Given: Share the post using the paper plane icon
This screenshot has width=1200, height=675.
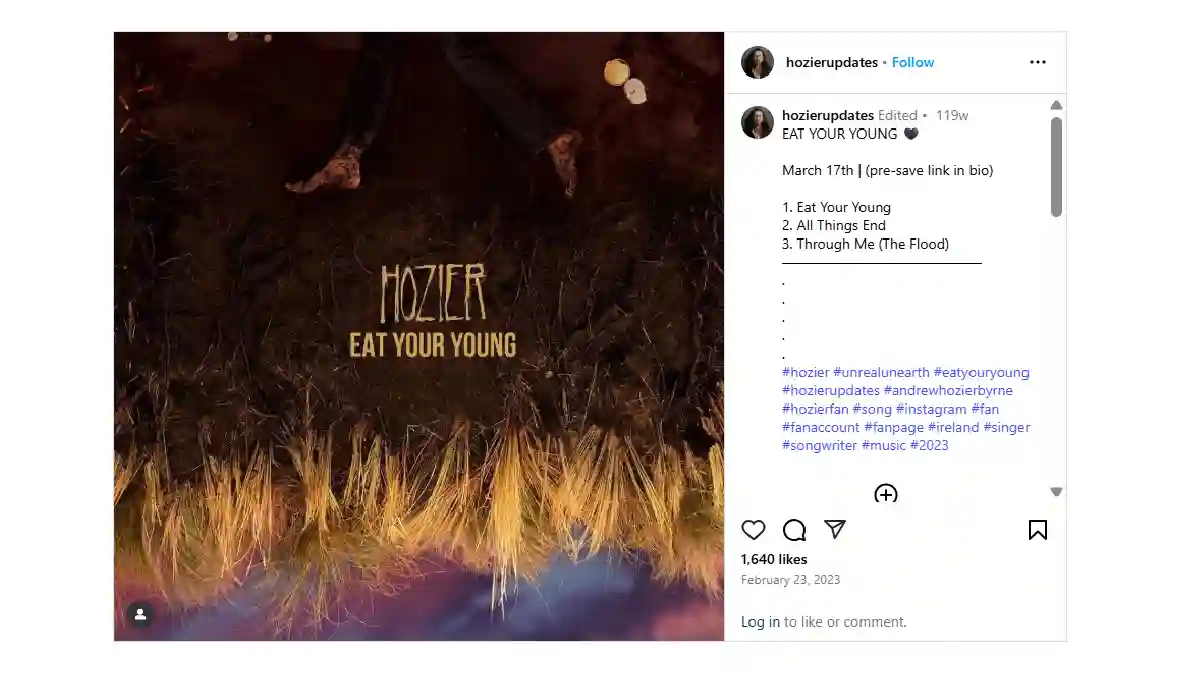Looking at the screenshot, I should click(x=835, y=530).
